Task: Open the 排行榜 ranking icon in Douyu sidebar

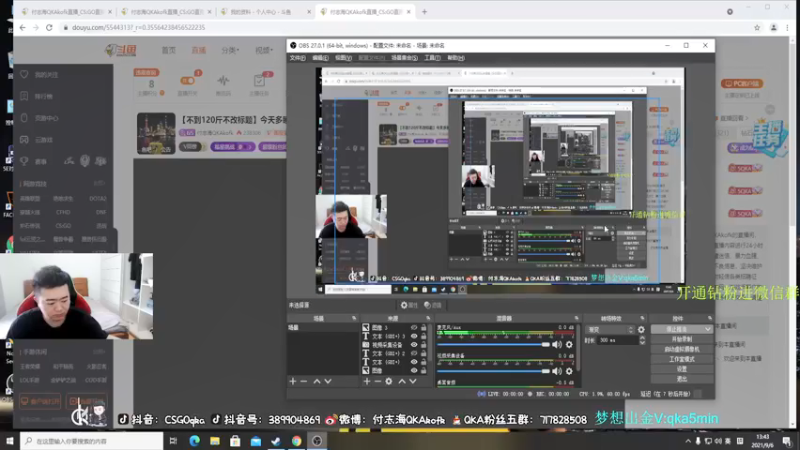Action: click(x=24, y=96)
